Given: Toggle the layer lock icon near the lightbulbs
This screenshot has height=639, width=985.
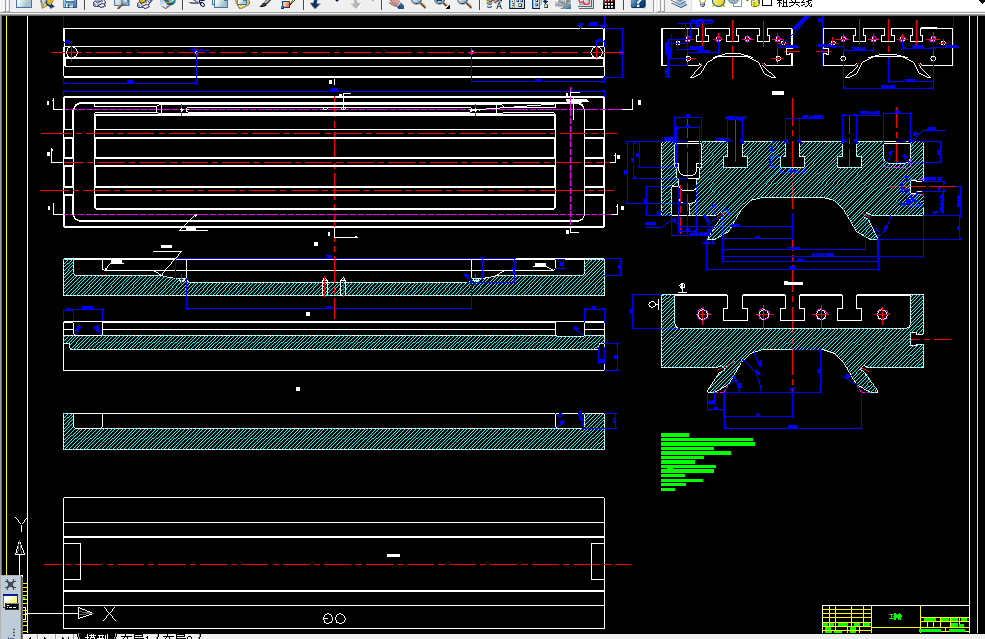Looking at the screenshot, I should (x=754, y=6).
